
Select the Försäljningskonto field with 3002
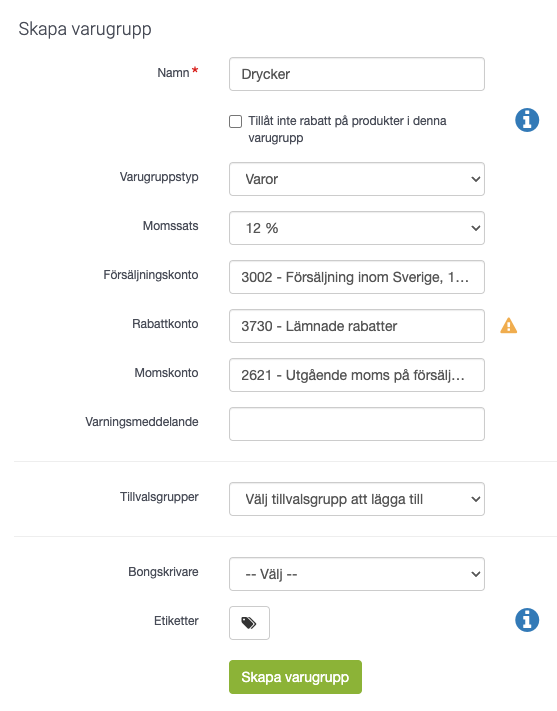point(357,277)
